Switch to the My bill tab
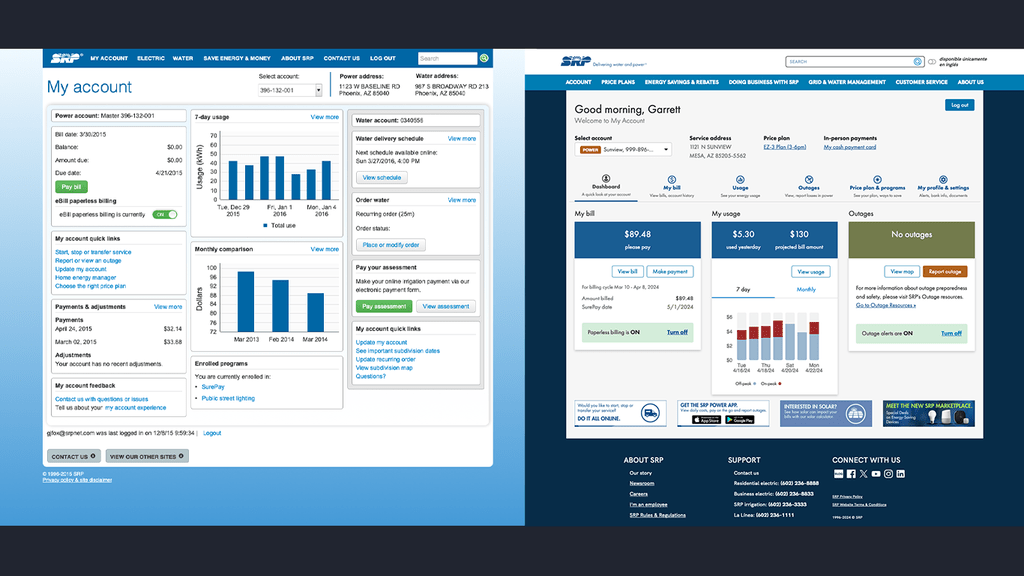Image resolution: width=1024 pixels, height=576 pixels. [x=672, y=187]
